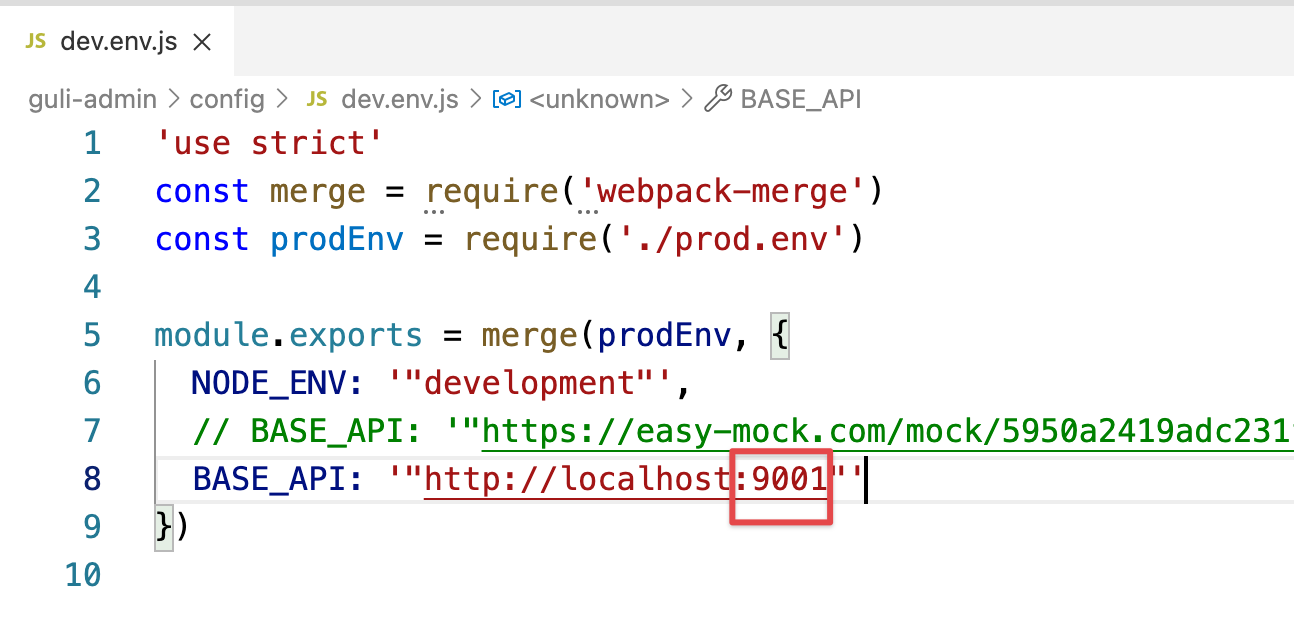Image resolution: width=1294 pixels, height=632 pixels.
Task: Click the "development" string value
Action: tap(529, 383)
